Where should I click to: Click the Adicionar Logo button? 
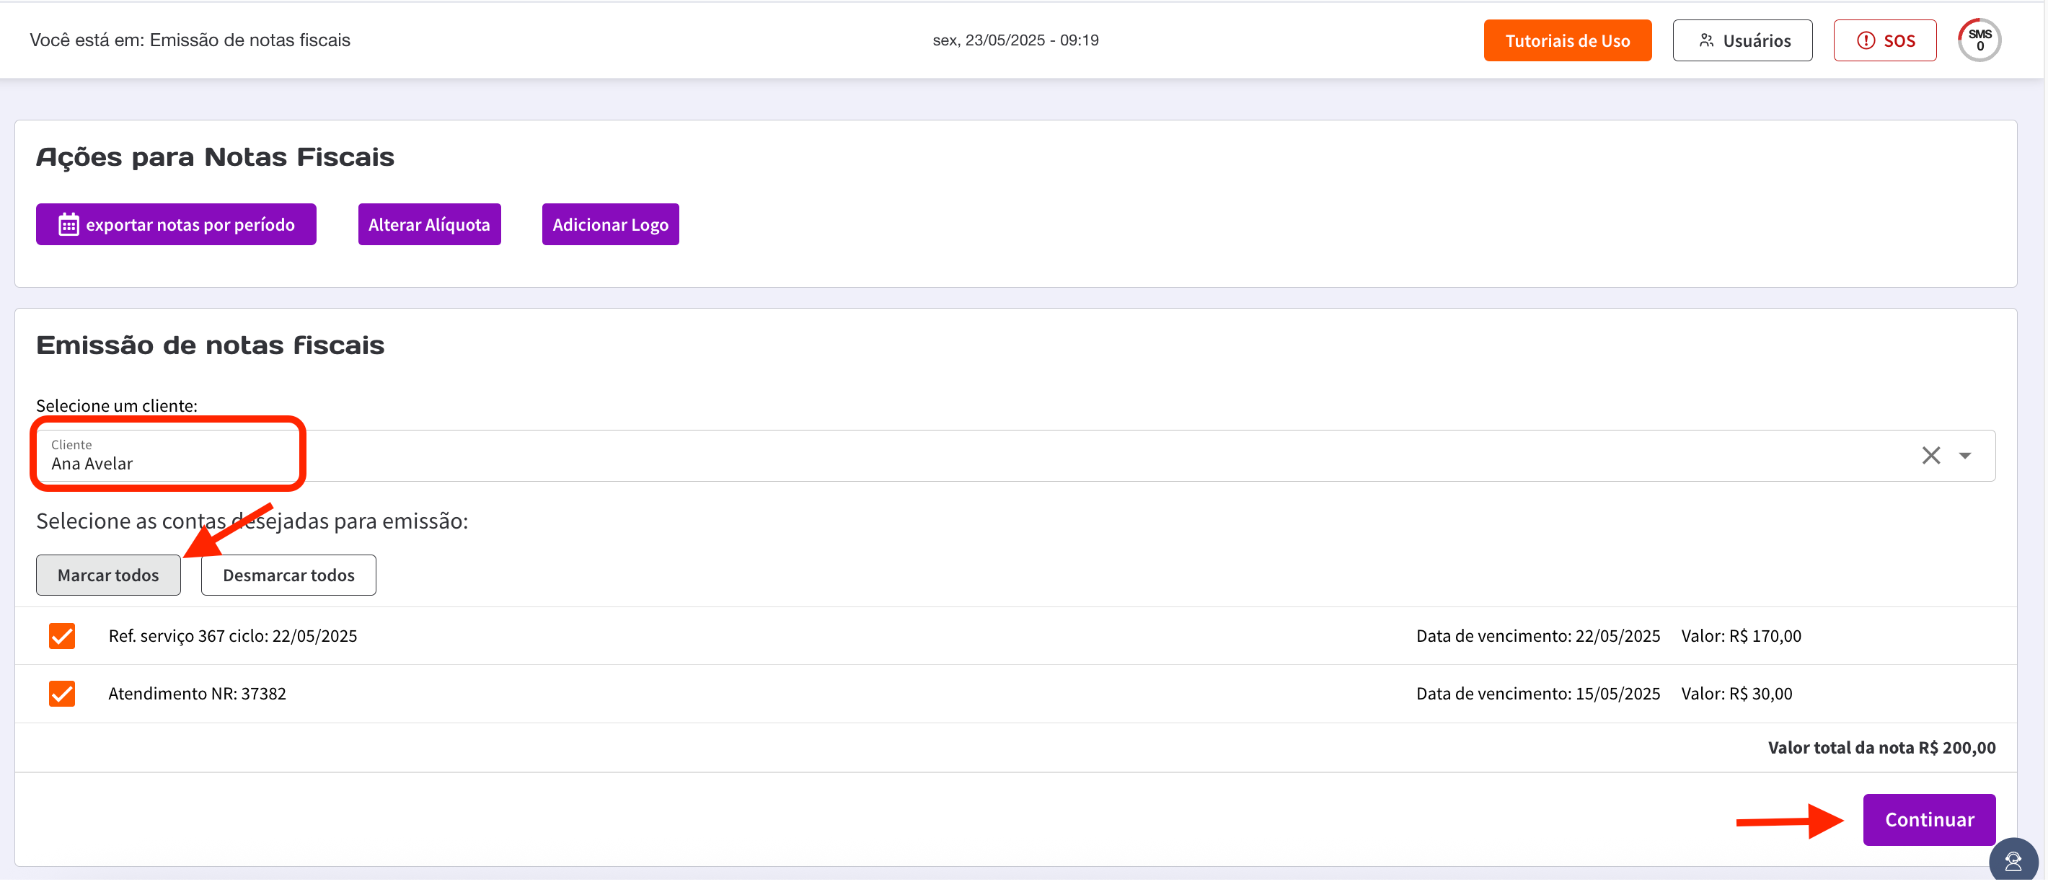click(x=610, y=225)
